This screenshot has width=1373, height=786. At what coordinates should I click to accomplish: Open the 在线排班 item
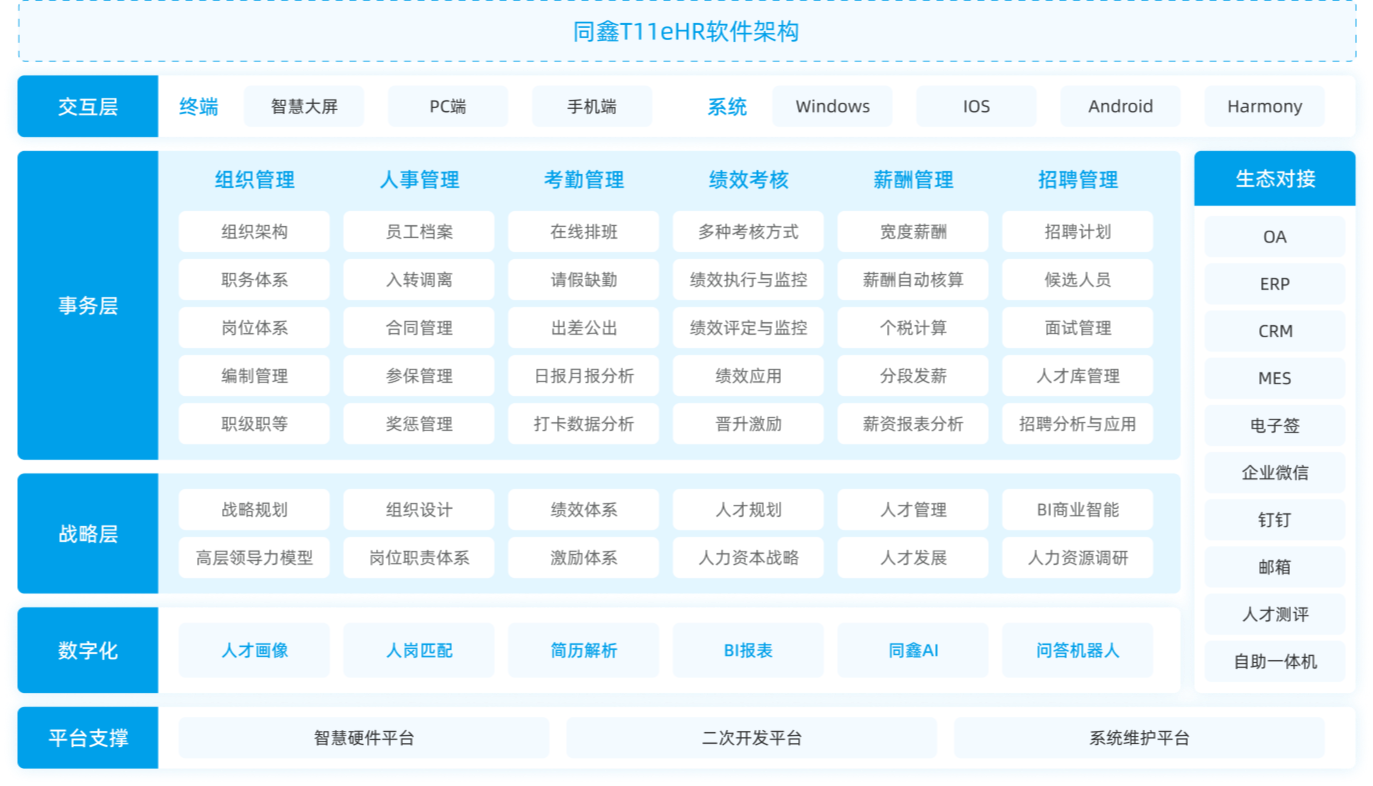(584, 231)
